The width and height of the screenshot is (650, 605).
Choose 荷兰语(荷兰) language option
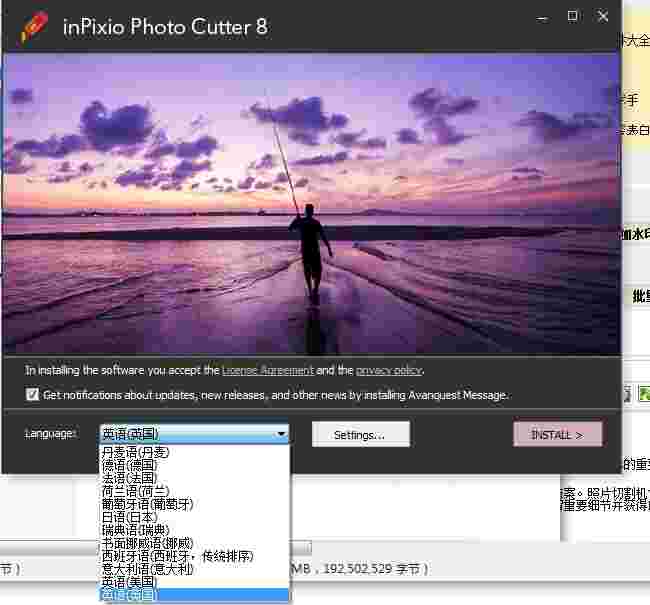(194, 491)
